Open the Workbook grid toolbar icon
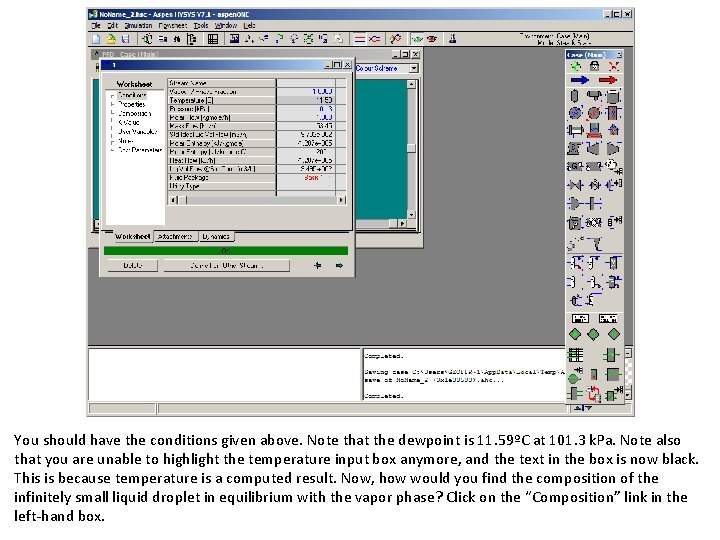Image resolution: width=720 pixels, height=540 pixels. 213,39
